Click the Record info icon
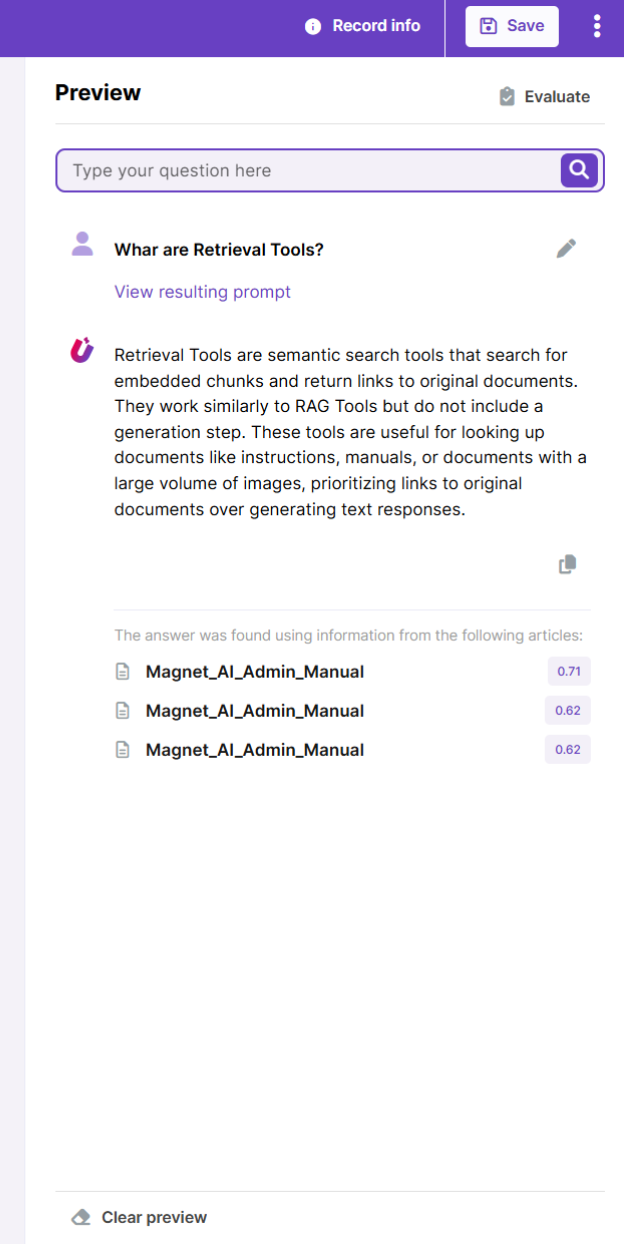 313,26
